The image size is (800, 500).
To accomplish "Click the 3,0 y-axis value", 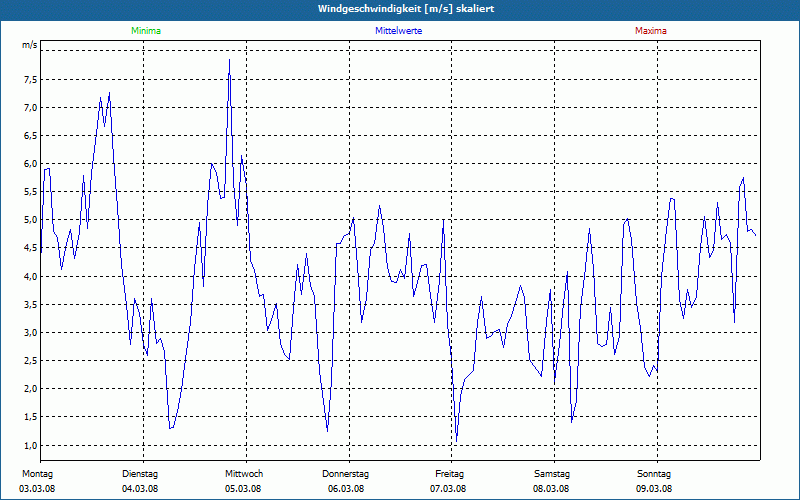I will pyautogui.click(x=30, y=333).
